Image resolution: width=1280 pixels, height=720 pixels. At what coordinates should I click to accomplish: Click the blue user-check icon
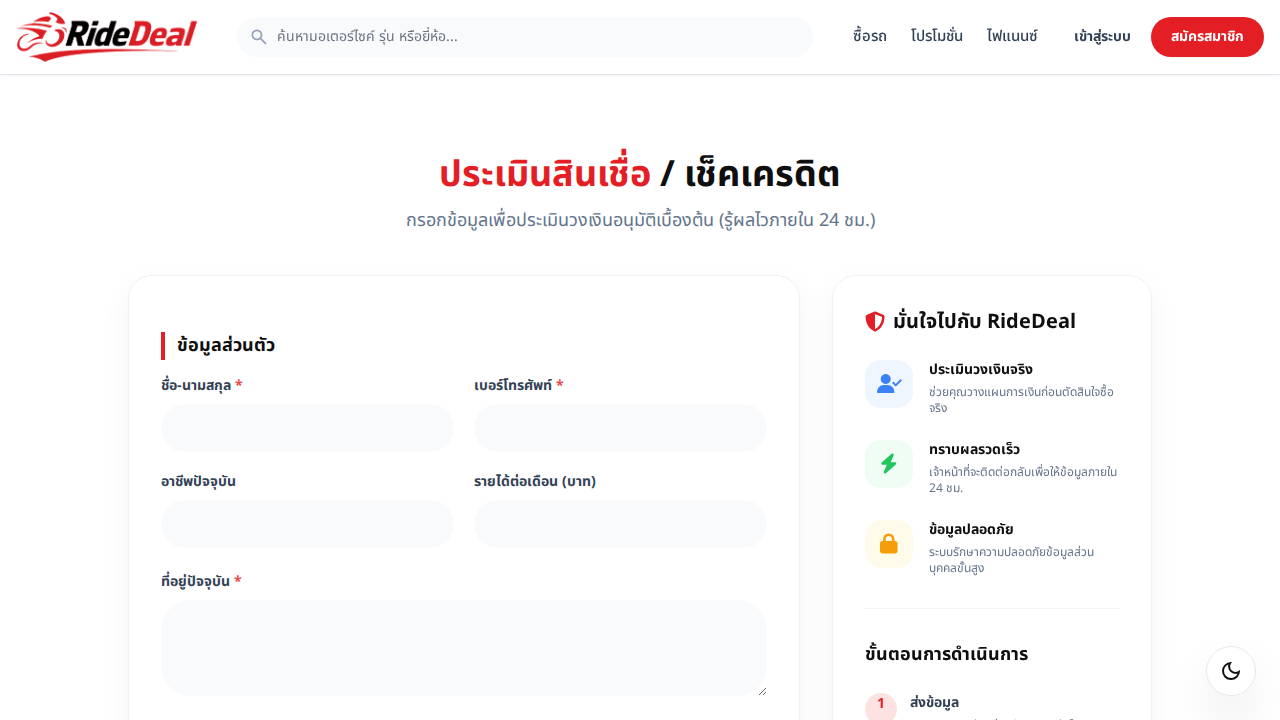(x=889, y=384)
